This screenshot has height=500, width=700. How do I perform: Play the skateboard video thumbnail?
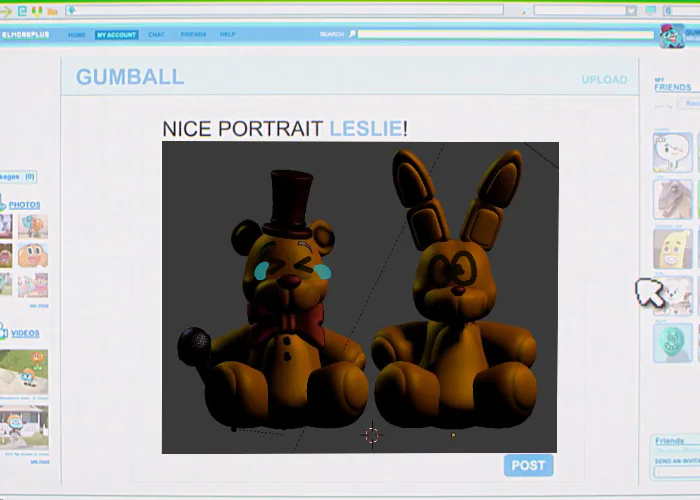coord(24,373)
